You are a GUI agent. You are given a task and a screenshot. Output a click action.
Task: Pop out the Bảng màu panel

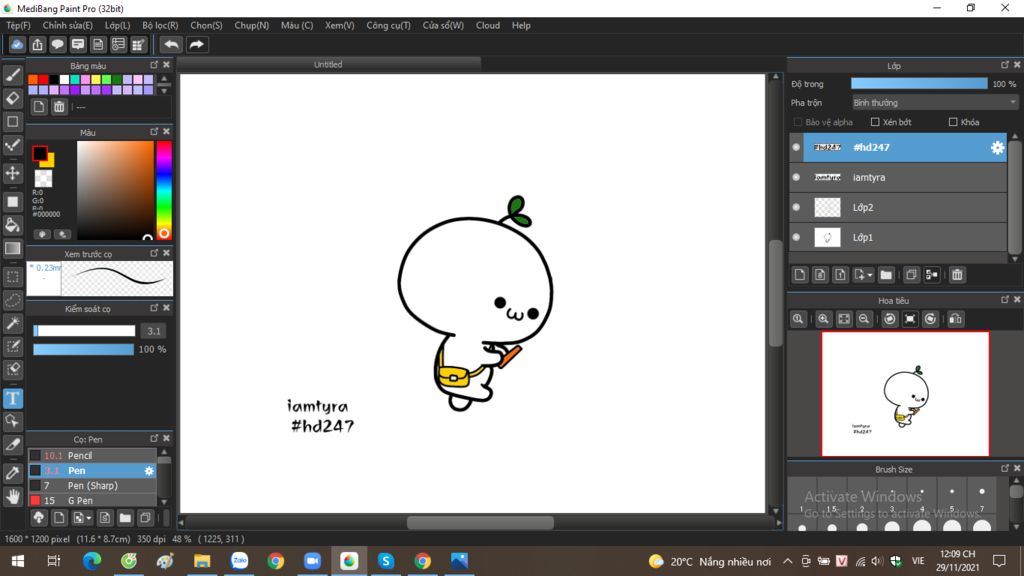(x=154, y=65)
